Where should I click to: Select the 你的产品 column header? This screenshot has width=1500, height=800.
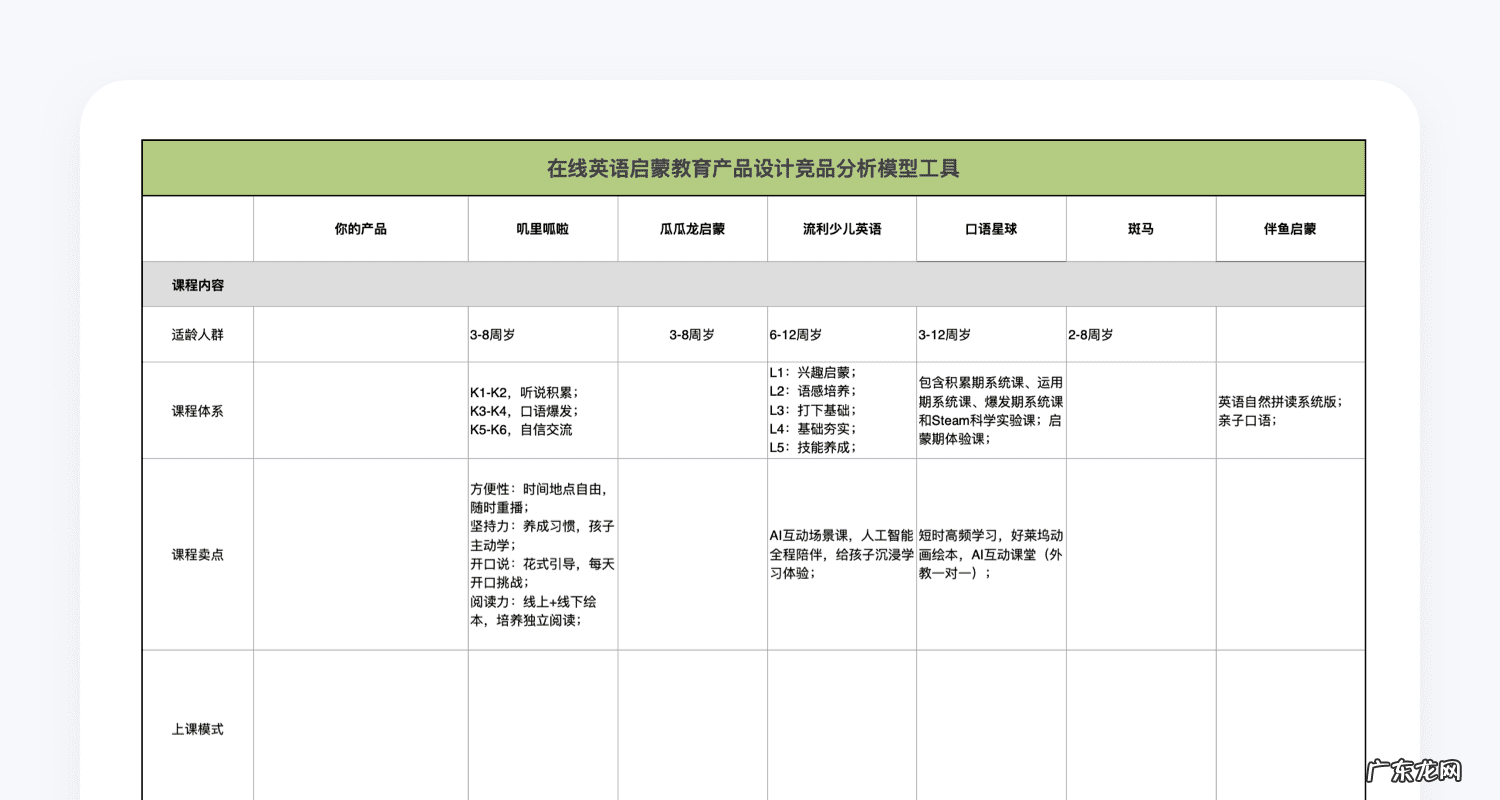(360, 228)
